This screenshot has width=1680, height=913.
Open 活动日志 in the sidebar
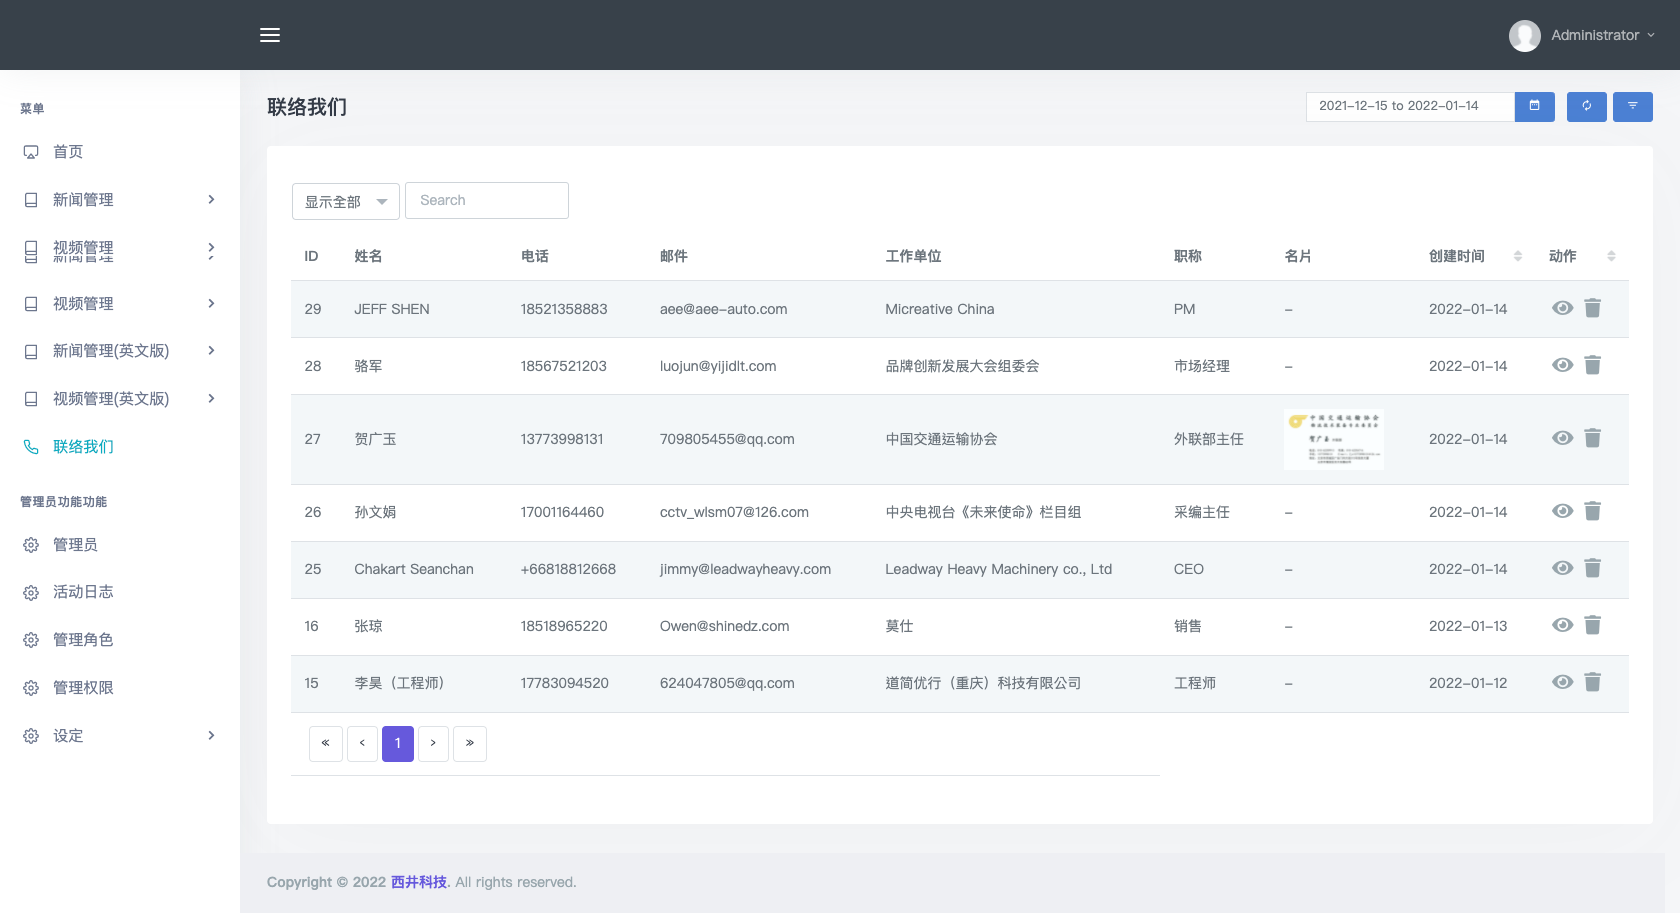point(83,592)
